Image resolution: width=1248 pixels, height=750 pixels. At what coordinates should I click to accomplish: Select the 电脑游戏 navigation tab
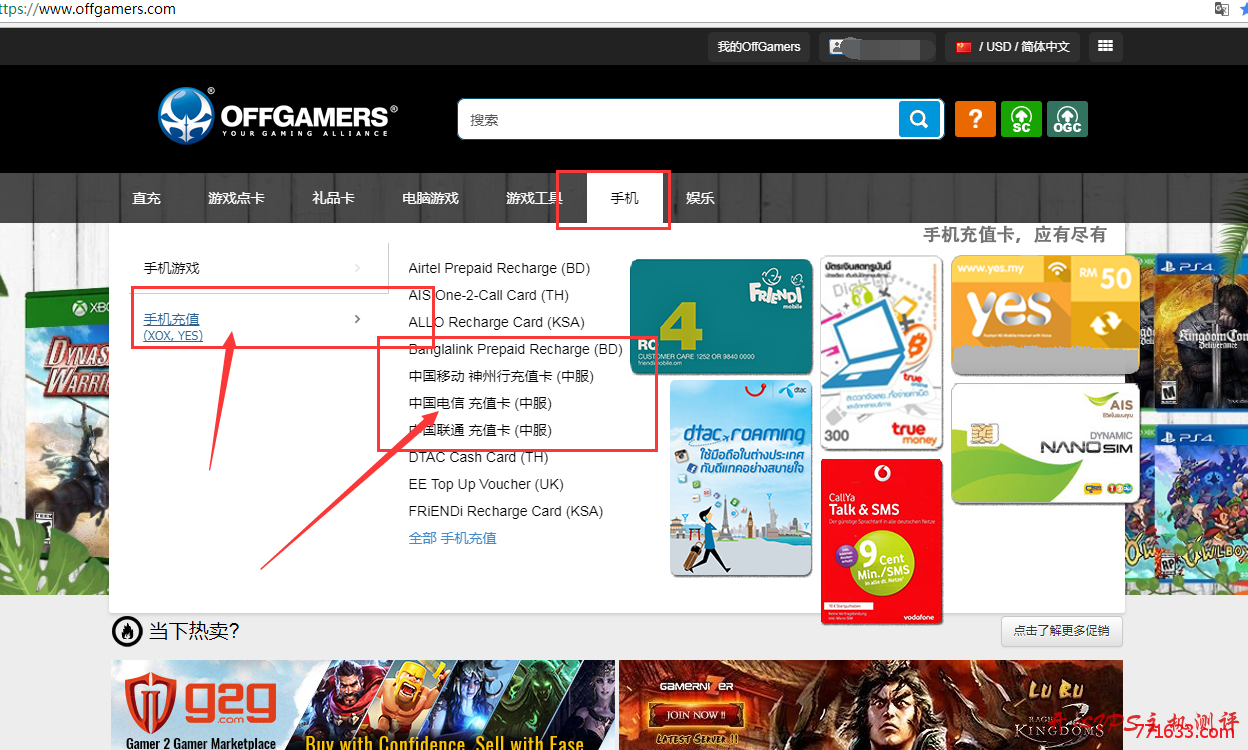430,198
